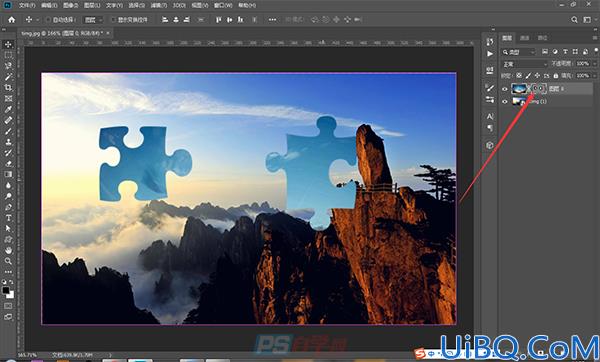Click the top layer's vector mask thumbnail

click(539, 89)
